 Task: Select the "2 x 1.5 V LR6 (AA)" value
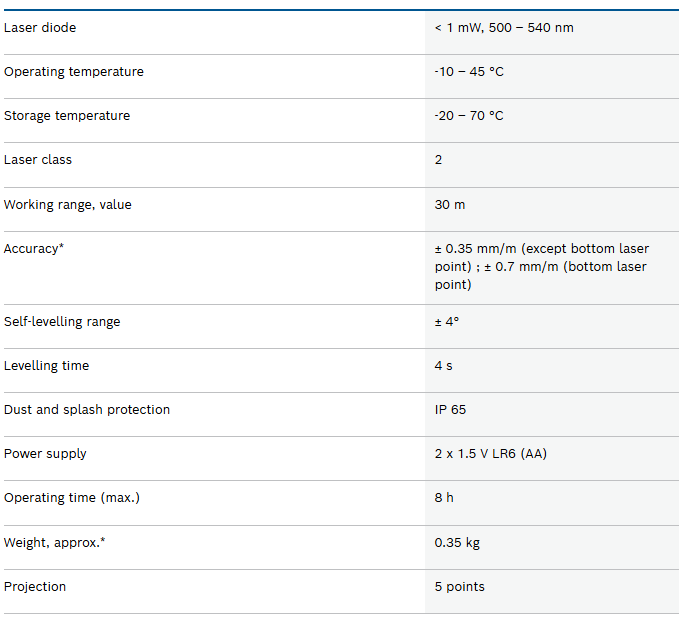[x=491, y=454]
